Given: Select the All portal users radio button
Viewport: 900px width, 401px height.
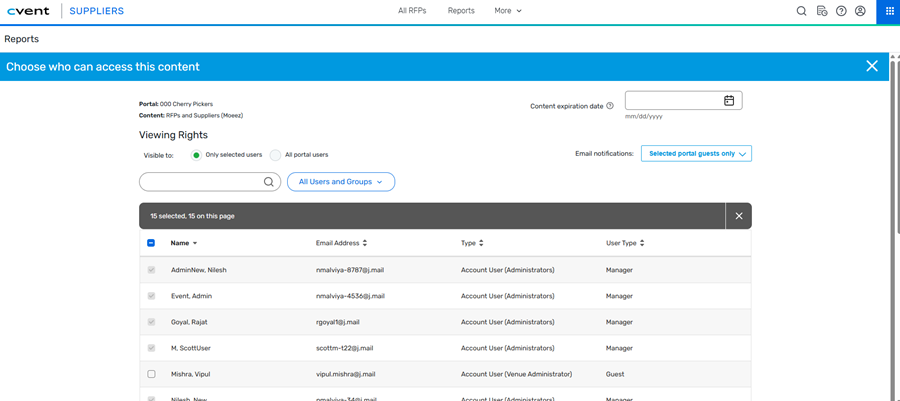Looking at the screenshot, I should click(x=275, y=155).
